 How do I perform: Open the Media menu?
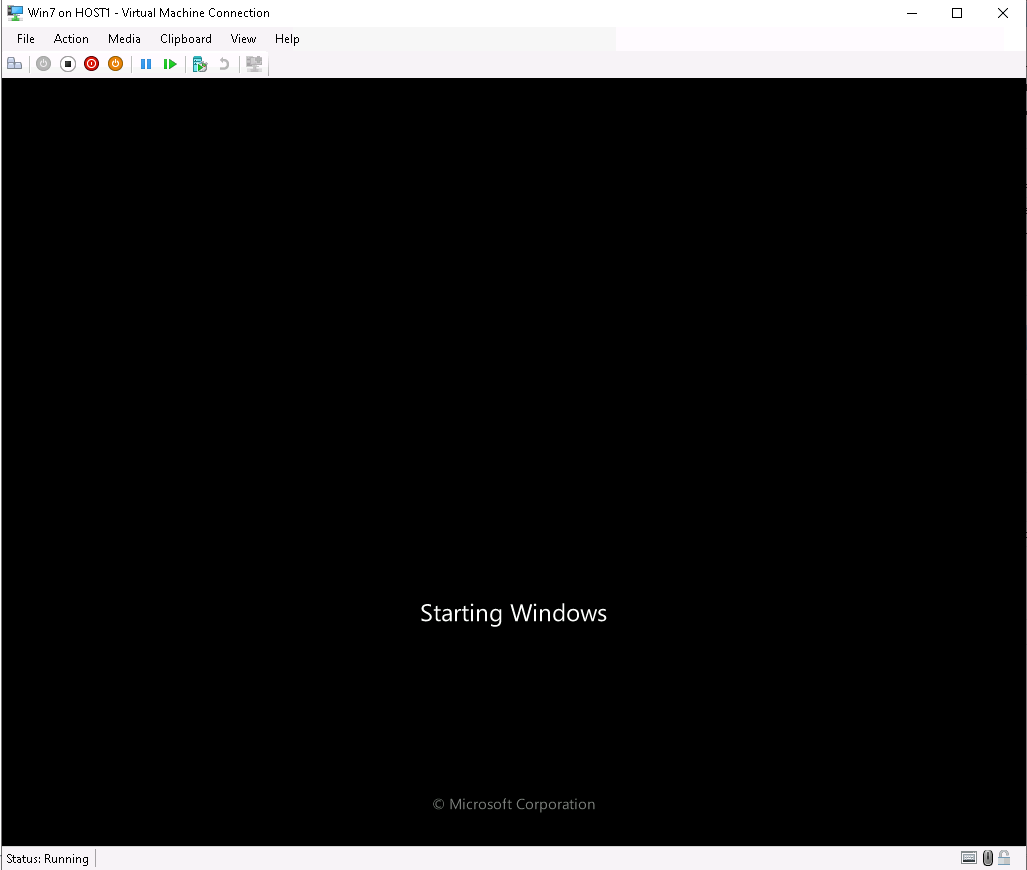coord(124,39)
